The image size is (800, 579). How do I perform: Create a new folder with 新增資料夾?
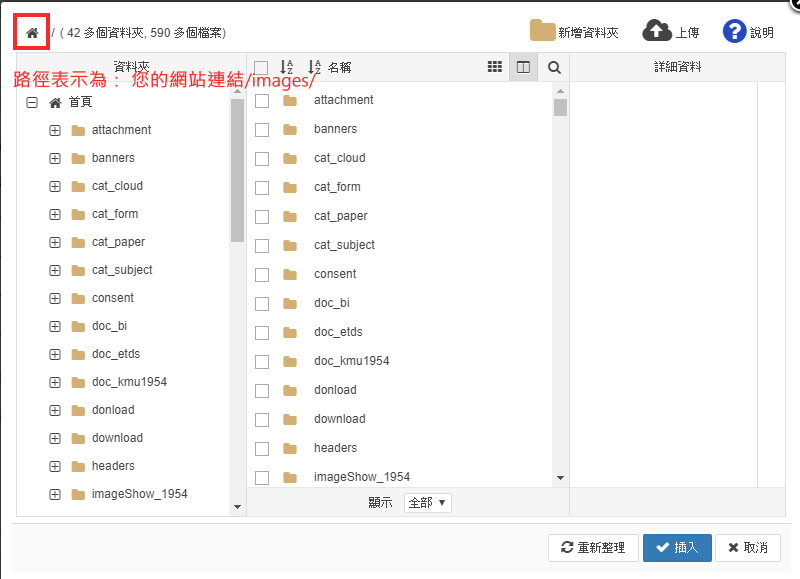[x=574, y=32]
